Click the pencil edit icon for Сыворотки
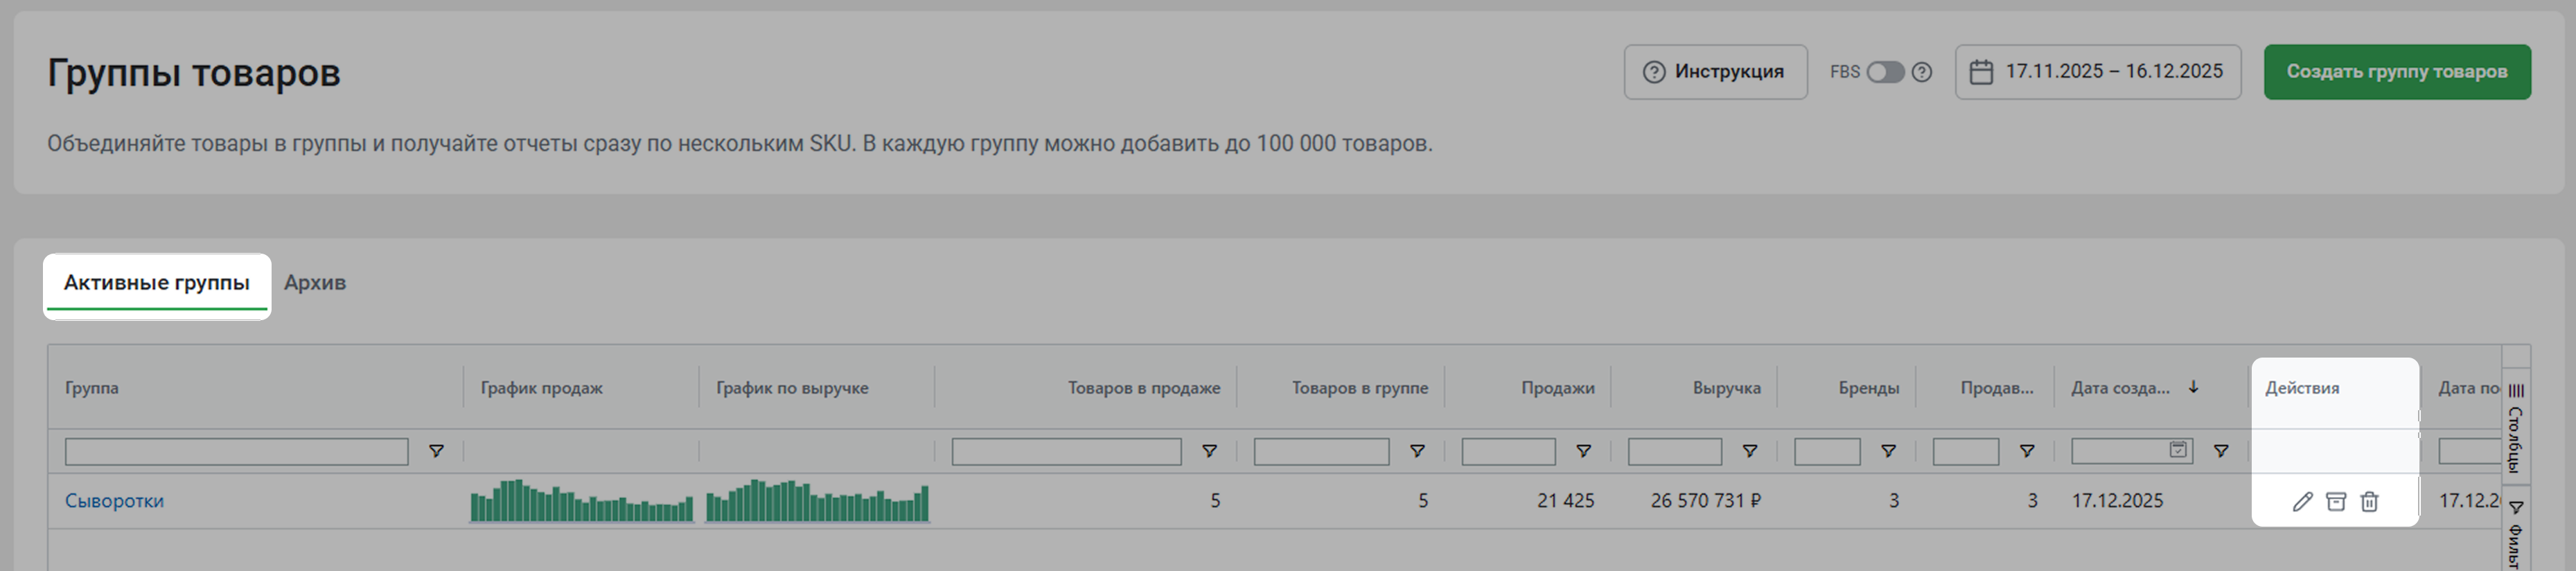The image size is (2576, 571). (x=2302, y=501)
